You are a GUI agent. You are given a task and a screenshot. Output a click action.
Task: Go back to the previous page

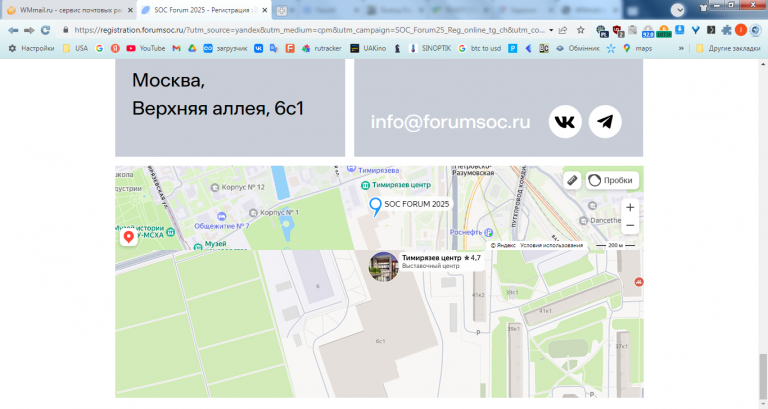click(13, 30)
